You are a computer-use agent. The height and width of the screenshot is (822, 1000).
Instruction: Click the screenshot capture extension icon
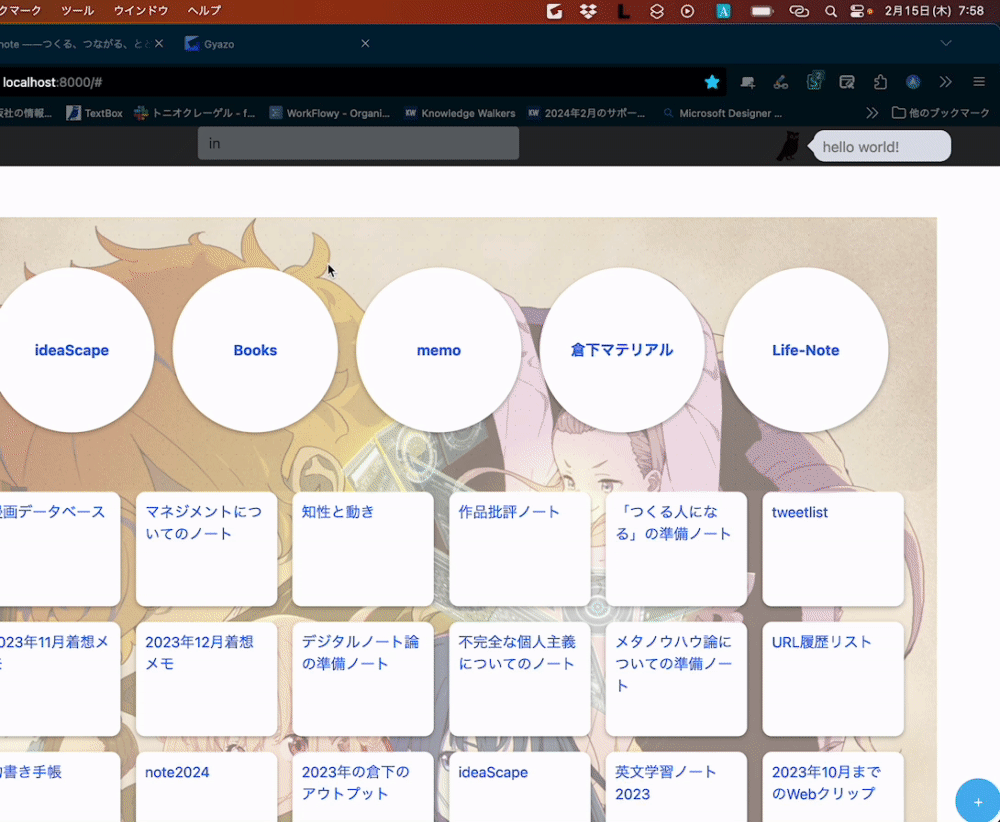tap(847, 82)
